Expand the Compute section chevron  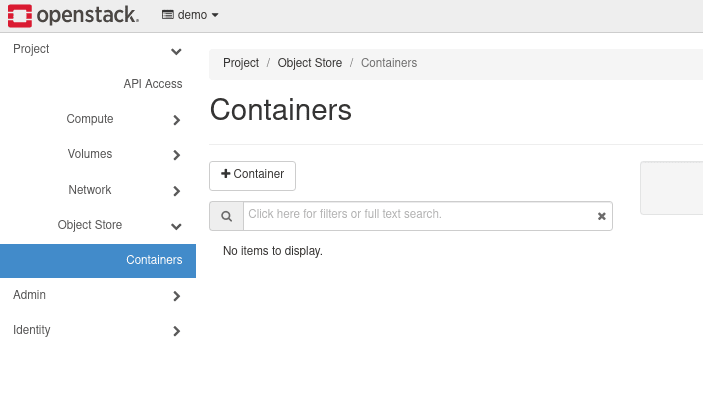[176, 120]
